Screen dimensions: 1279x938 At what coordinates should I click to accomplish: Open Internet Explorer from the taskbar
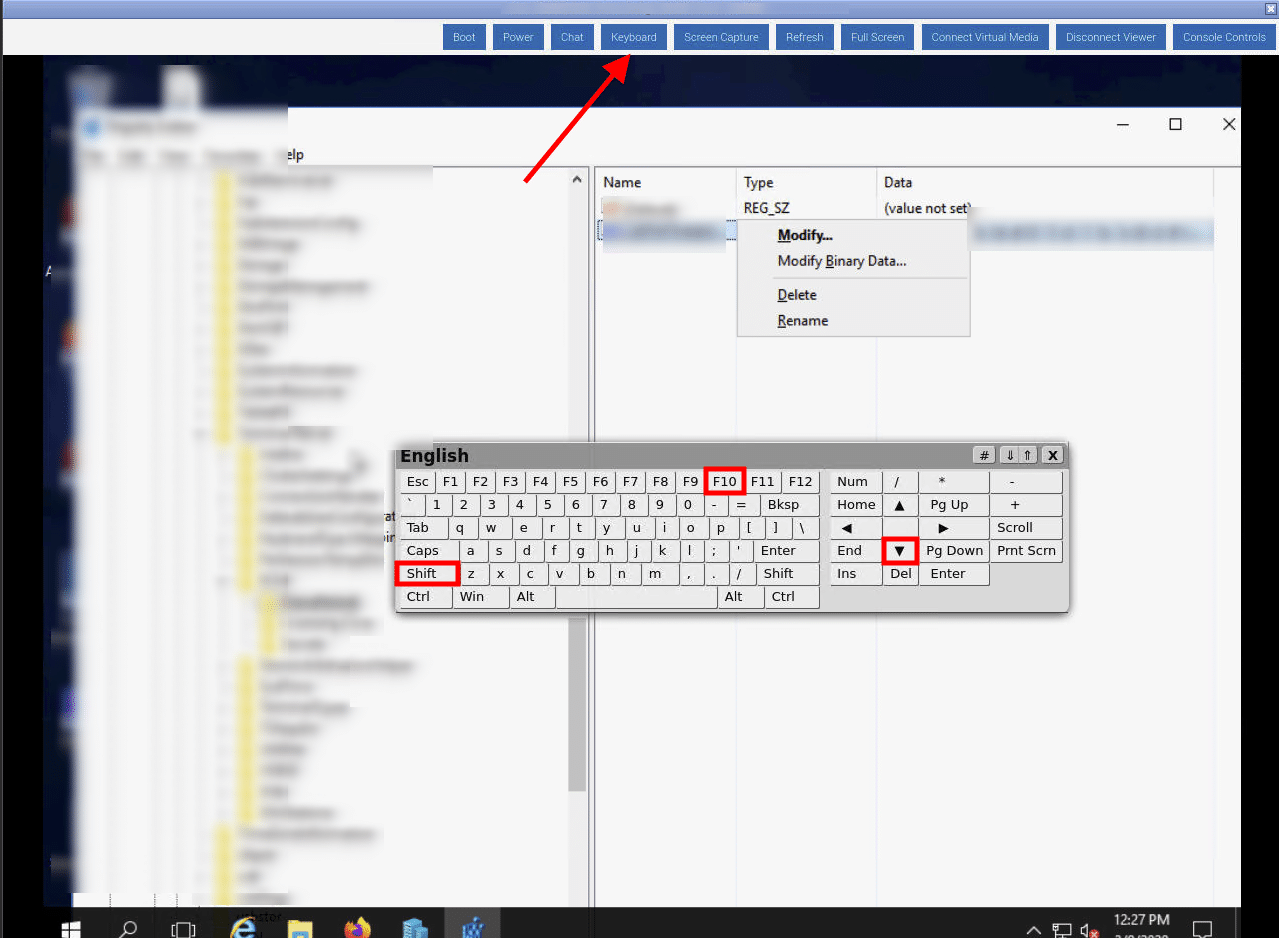pos(243,929)
